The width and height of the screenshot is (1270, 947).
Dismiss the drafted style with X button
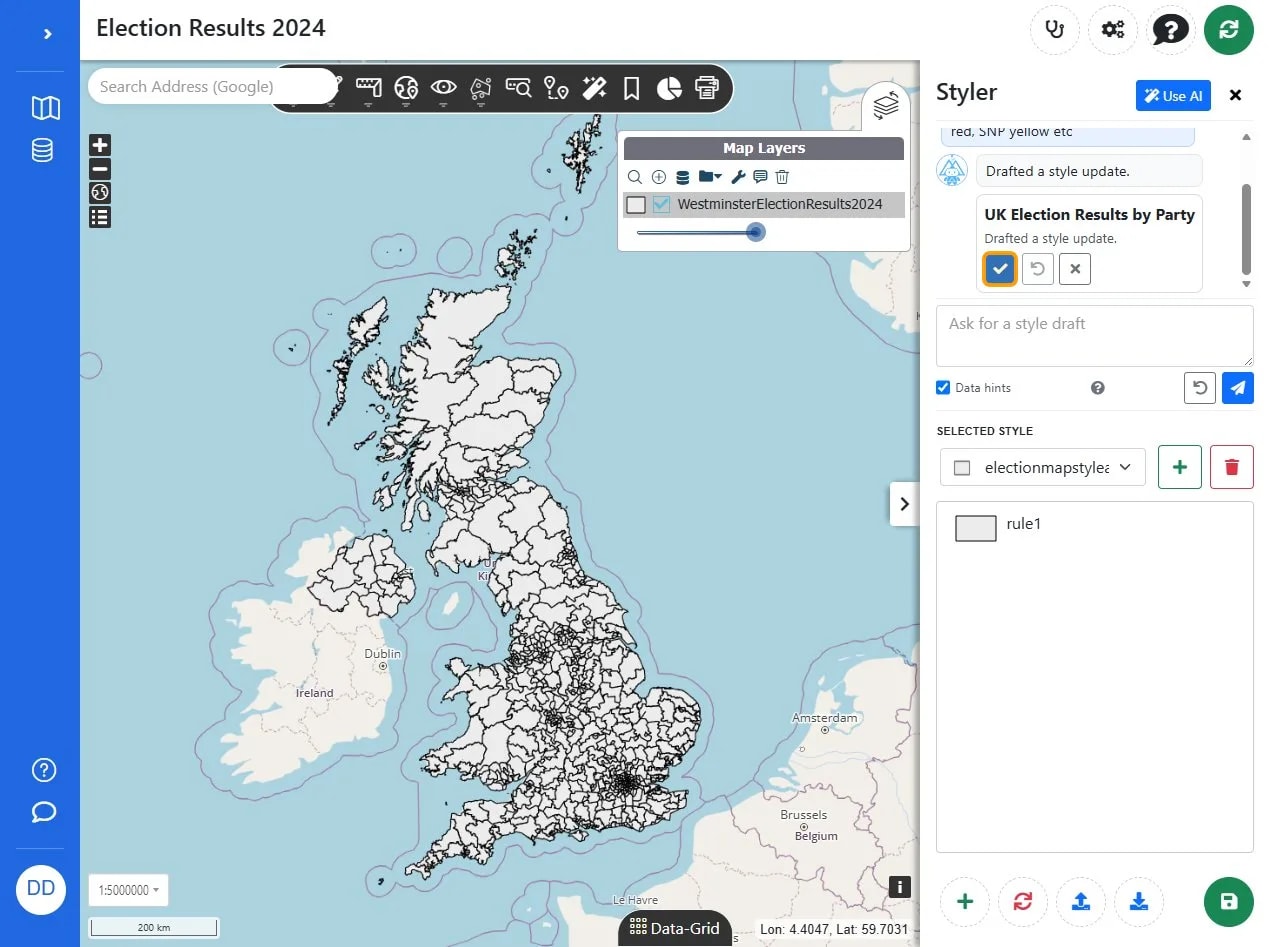pos(1075,269)
